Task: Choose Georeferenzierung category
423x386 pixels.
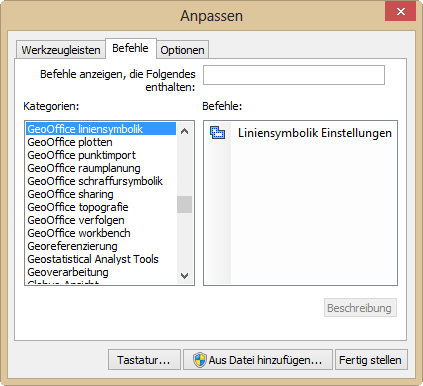Action: (101, 246)
